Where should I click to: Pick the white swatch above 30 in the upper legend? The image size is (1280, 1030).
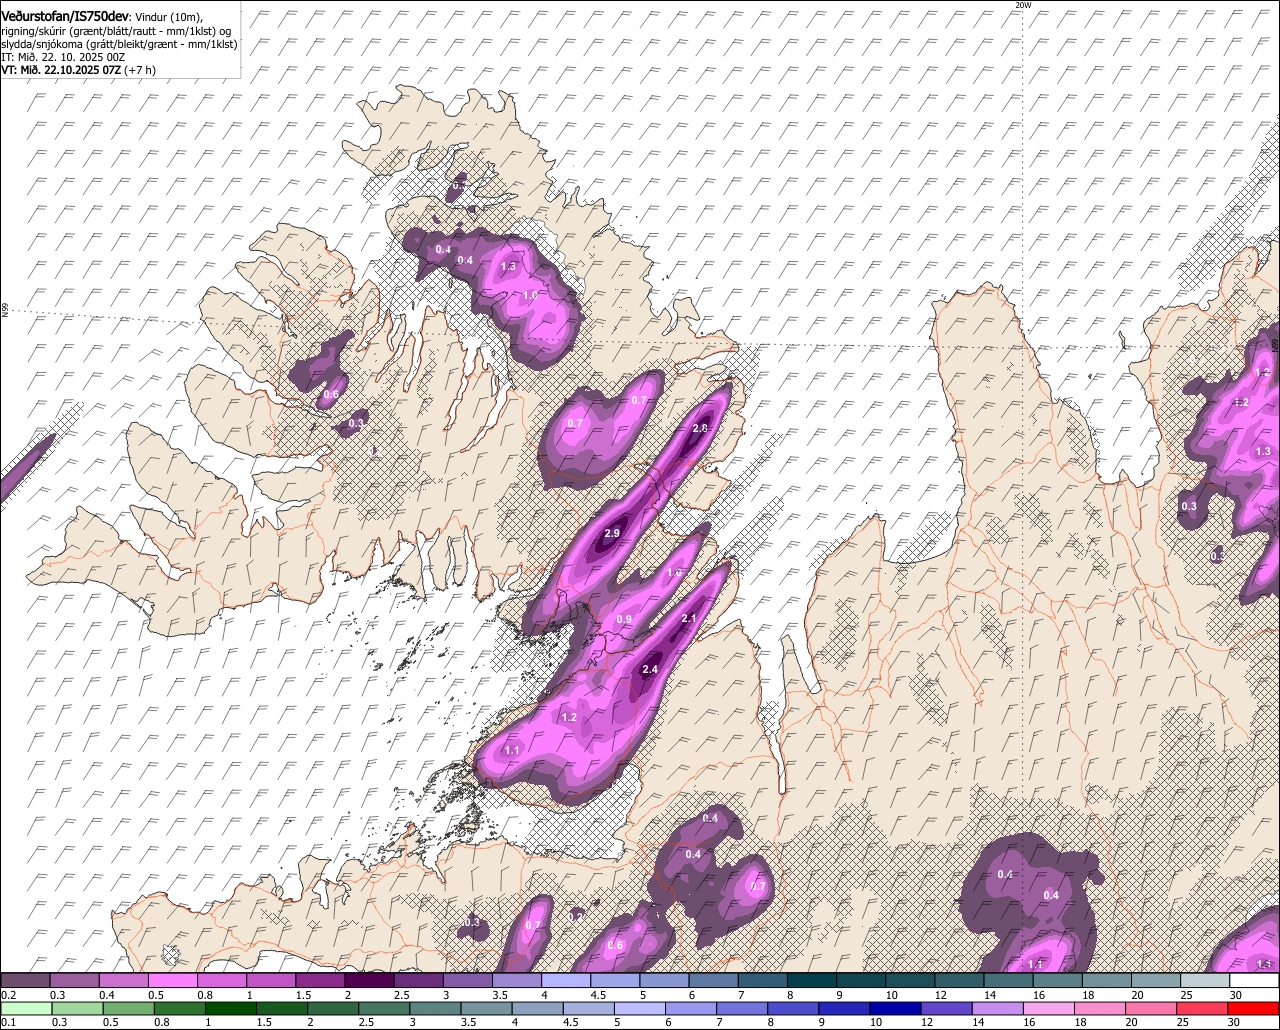1255,980
